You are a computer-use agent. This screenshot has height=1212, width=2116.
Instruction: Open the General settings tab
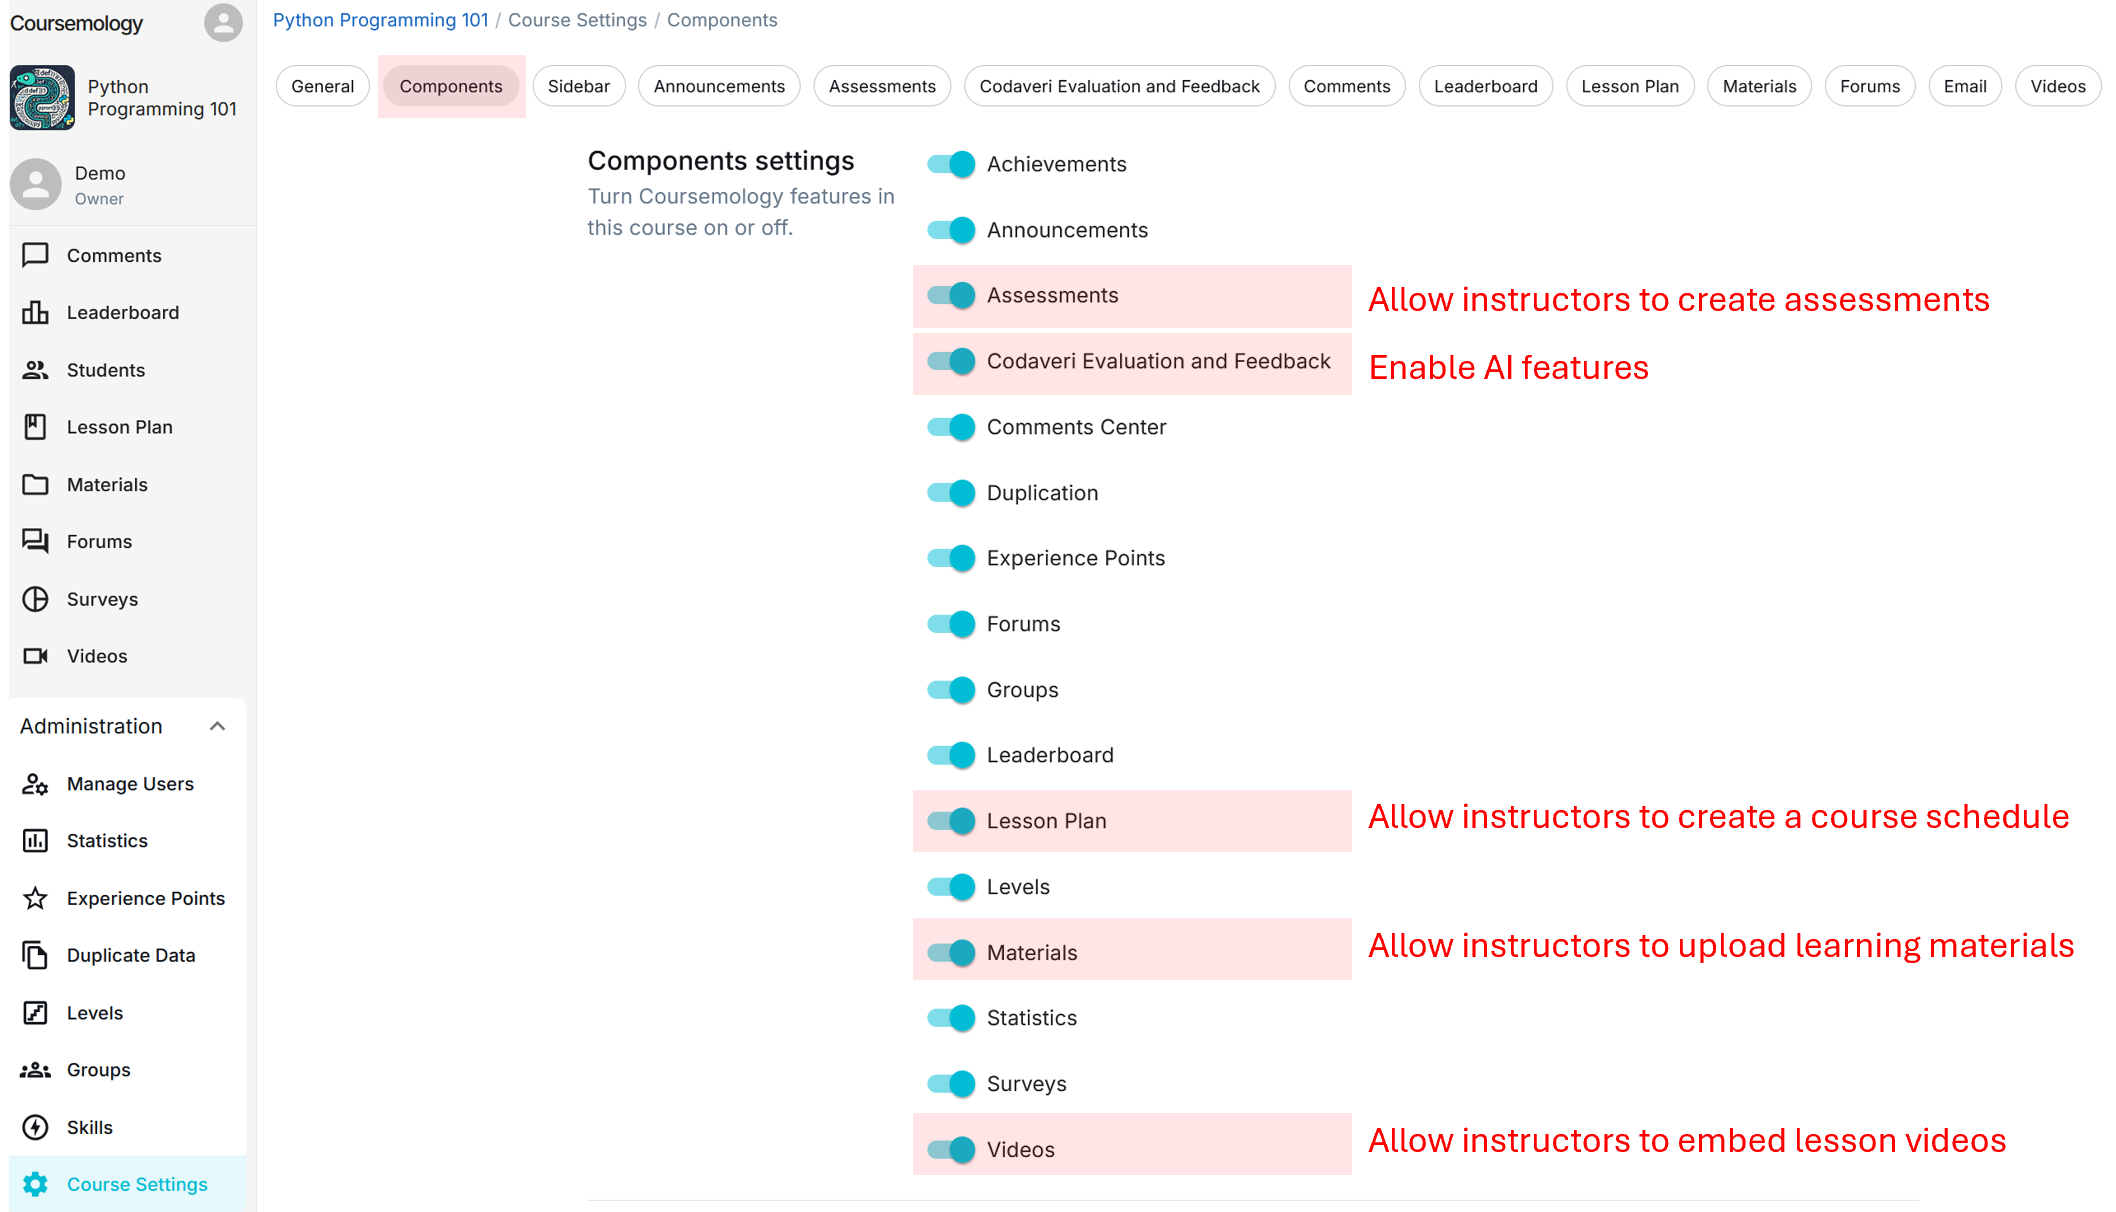click(x=322, y=86)
